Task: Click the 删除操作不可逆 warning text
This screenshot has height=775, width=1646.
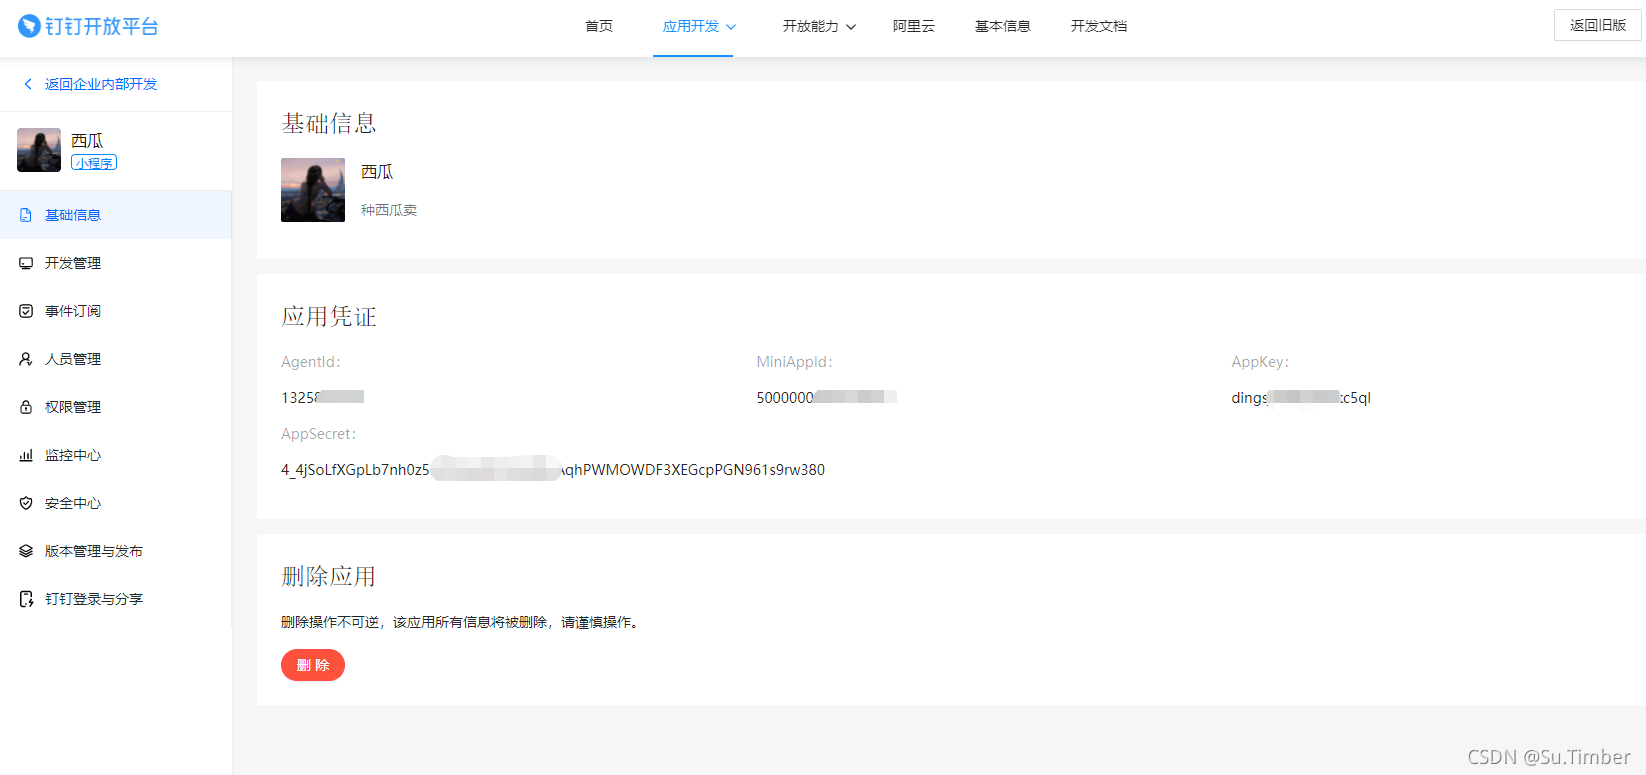Action: (460, 622)
